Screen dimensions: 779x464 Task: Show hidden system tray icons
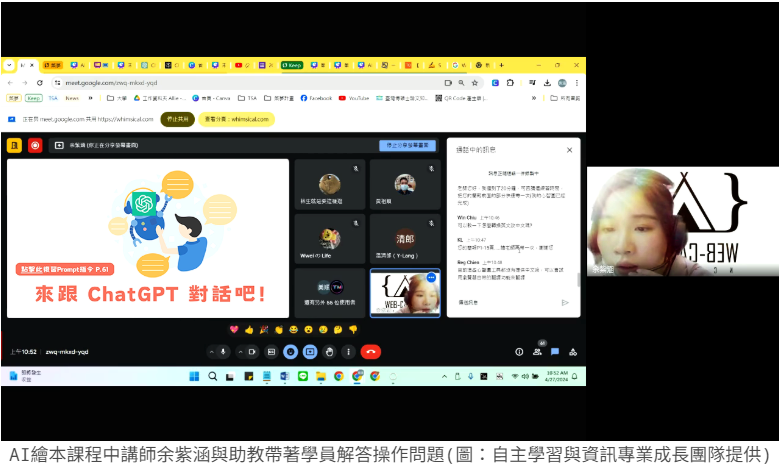(444, 377)
